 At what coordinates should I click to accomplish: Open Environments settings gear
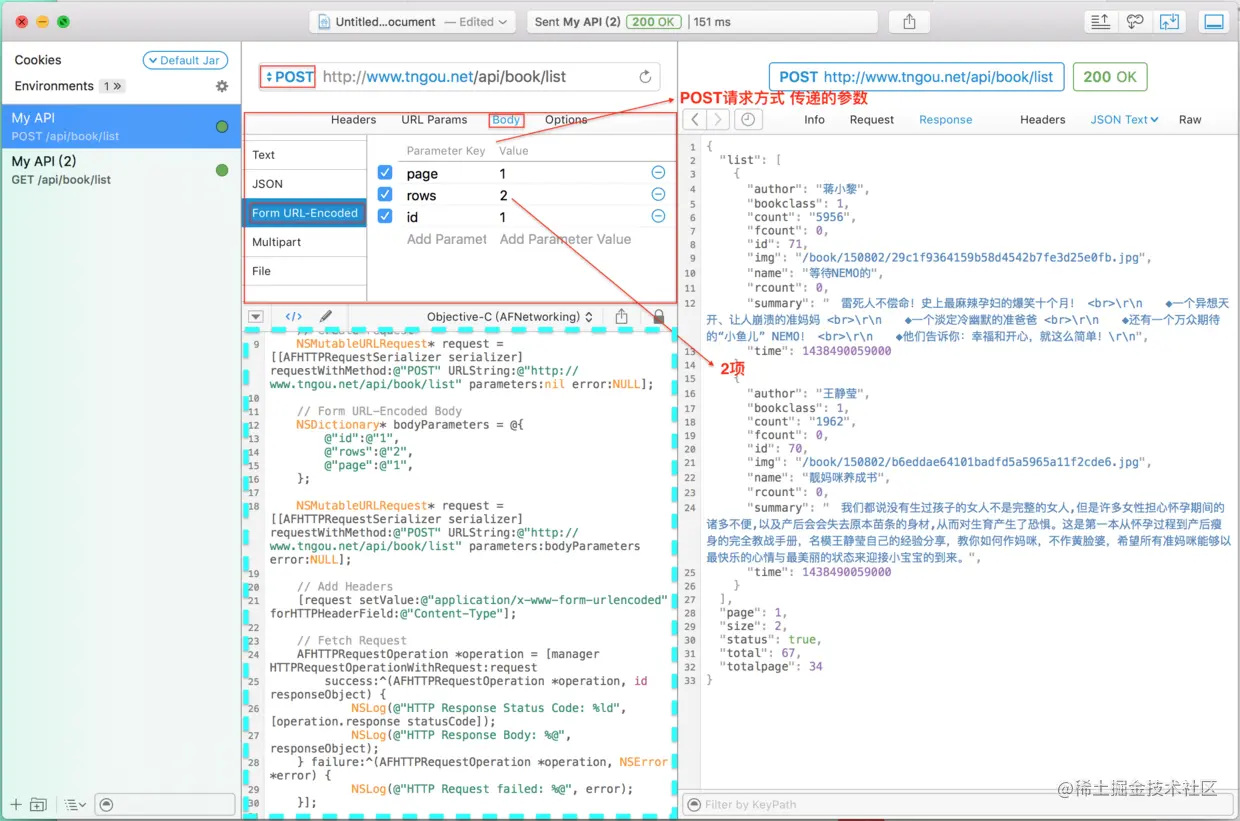[x=222, y=86]
